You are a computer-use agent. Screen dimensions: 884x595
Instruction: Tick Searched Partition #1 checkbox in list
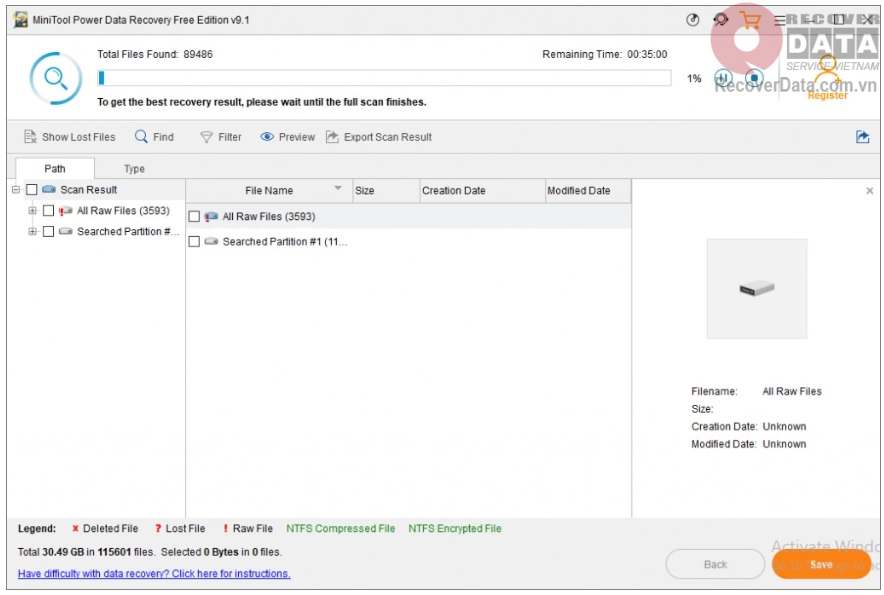coord(194,241)
